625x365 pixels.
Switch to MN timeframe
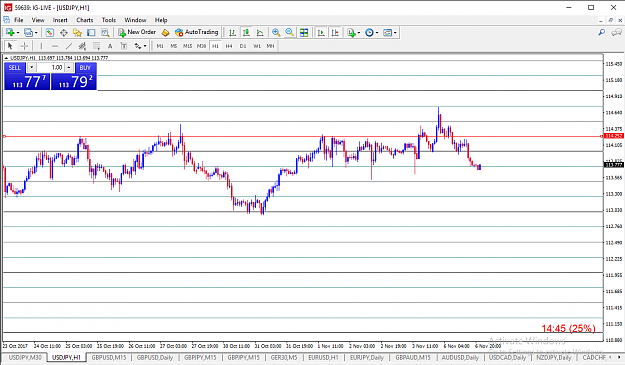pos(270,46)
